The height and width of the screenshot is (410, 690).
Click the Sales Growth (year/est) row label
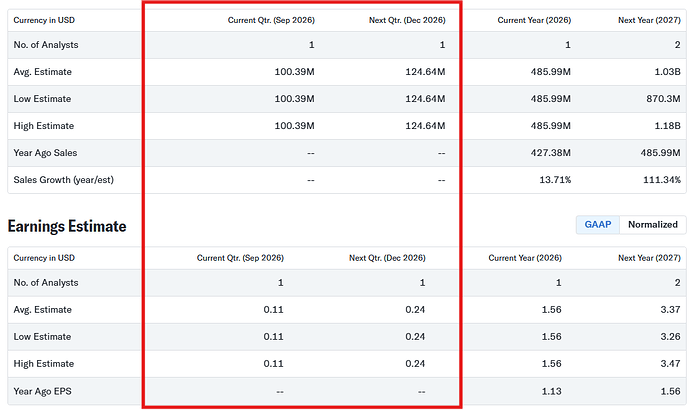63,179
